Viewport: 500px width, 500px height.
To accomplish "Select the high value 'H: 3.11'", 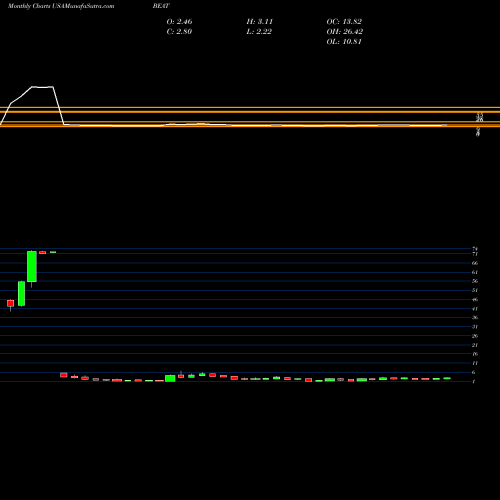I will 260,22.
